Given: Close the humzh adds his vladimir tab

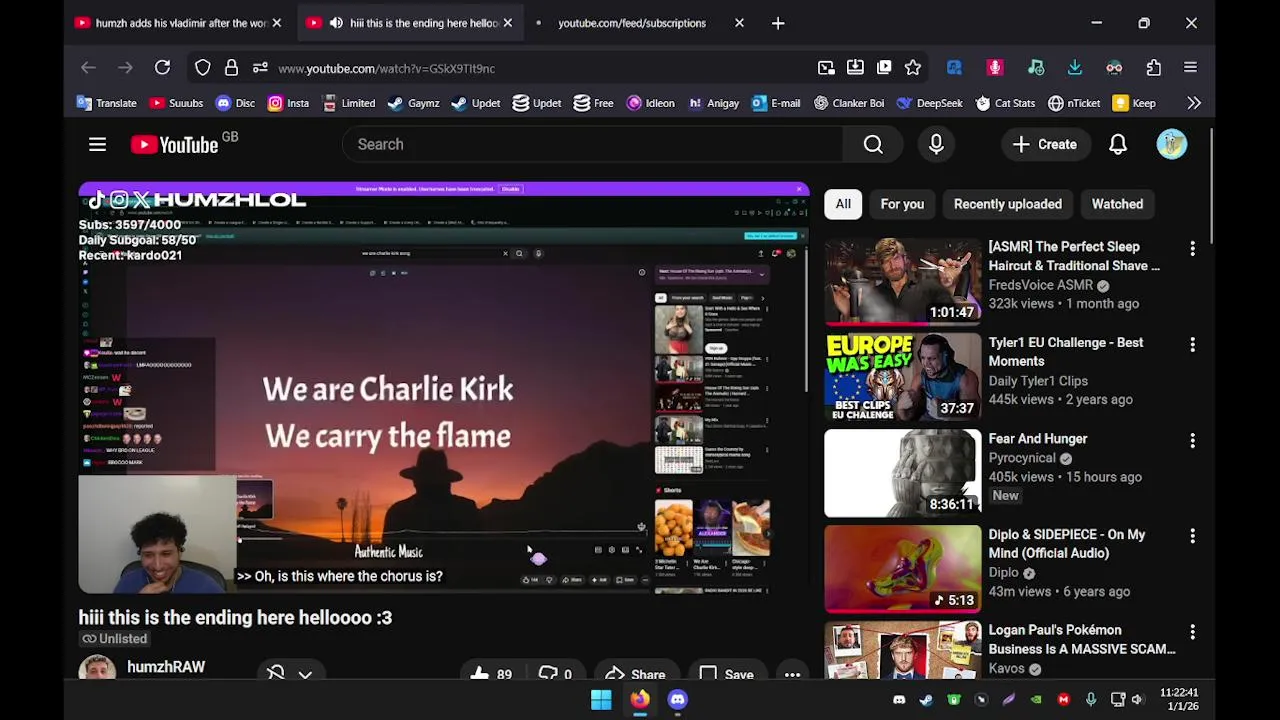Looking at the screenshot, I should pyautogui.click(x=277, y=23).
